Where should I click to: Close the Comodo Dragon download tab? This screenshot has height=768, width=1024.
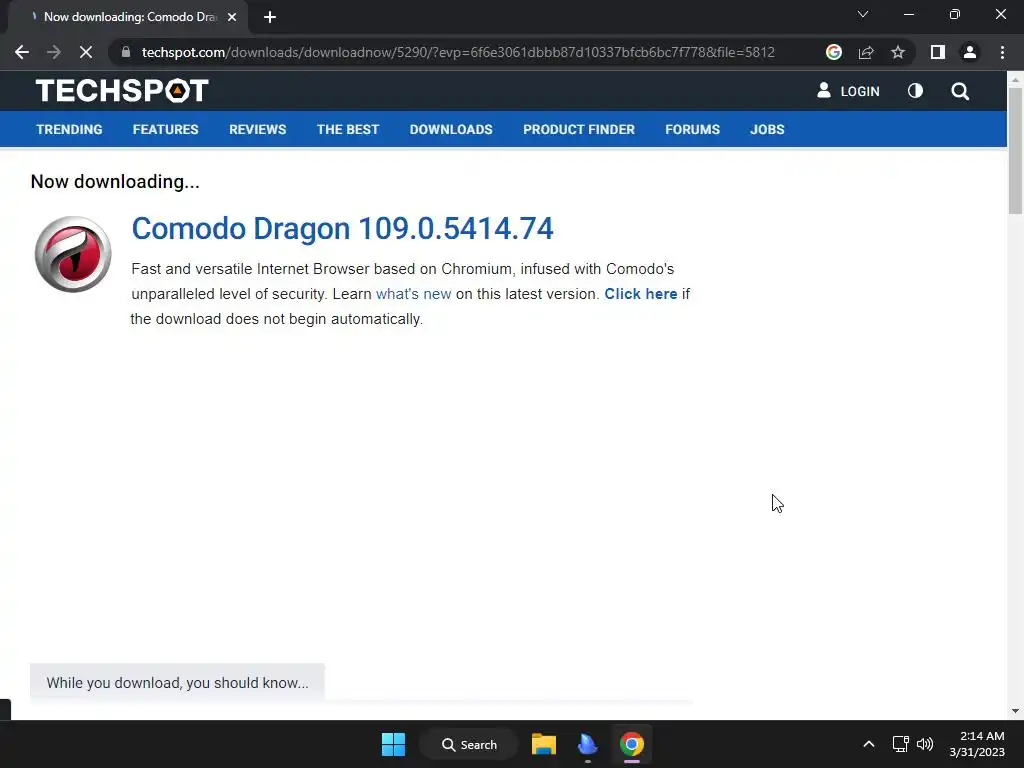(x=232, y=17)
